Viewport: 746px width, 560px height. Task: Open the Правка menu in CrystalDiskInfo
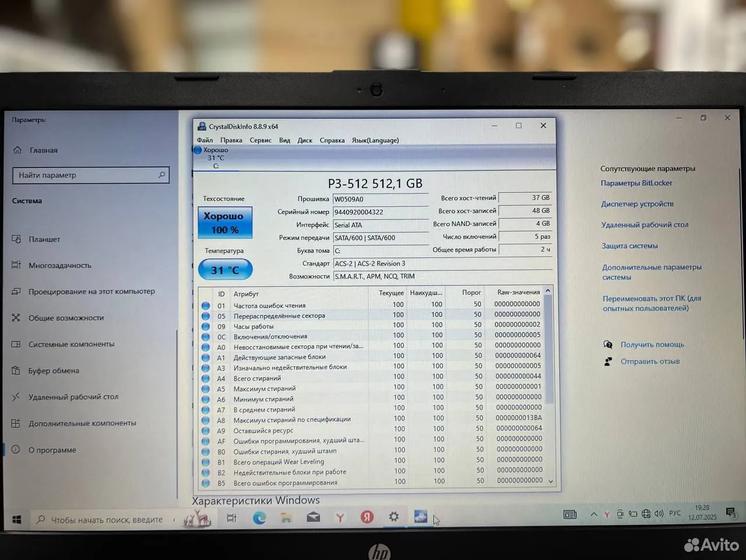(x=231, y=140)
